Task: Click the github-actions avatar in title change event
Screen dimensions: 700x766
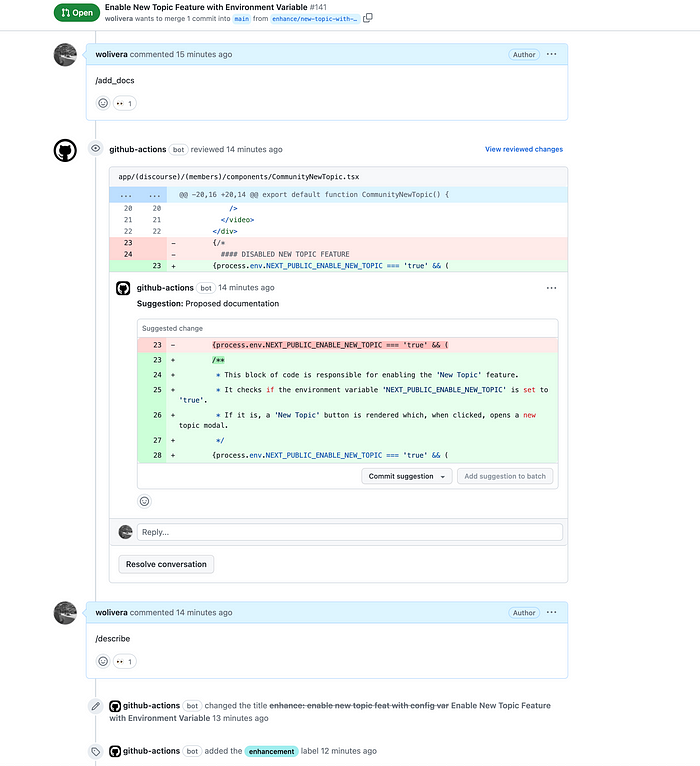Action: click(115, 706)
